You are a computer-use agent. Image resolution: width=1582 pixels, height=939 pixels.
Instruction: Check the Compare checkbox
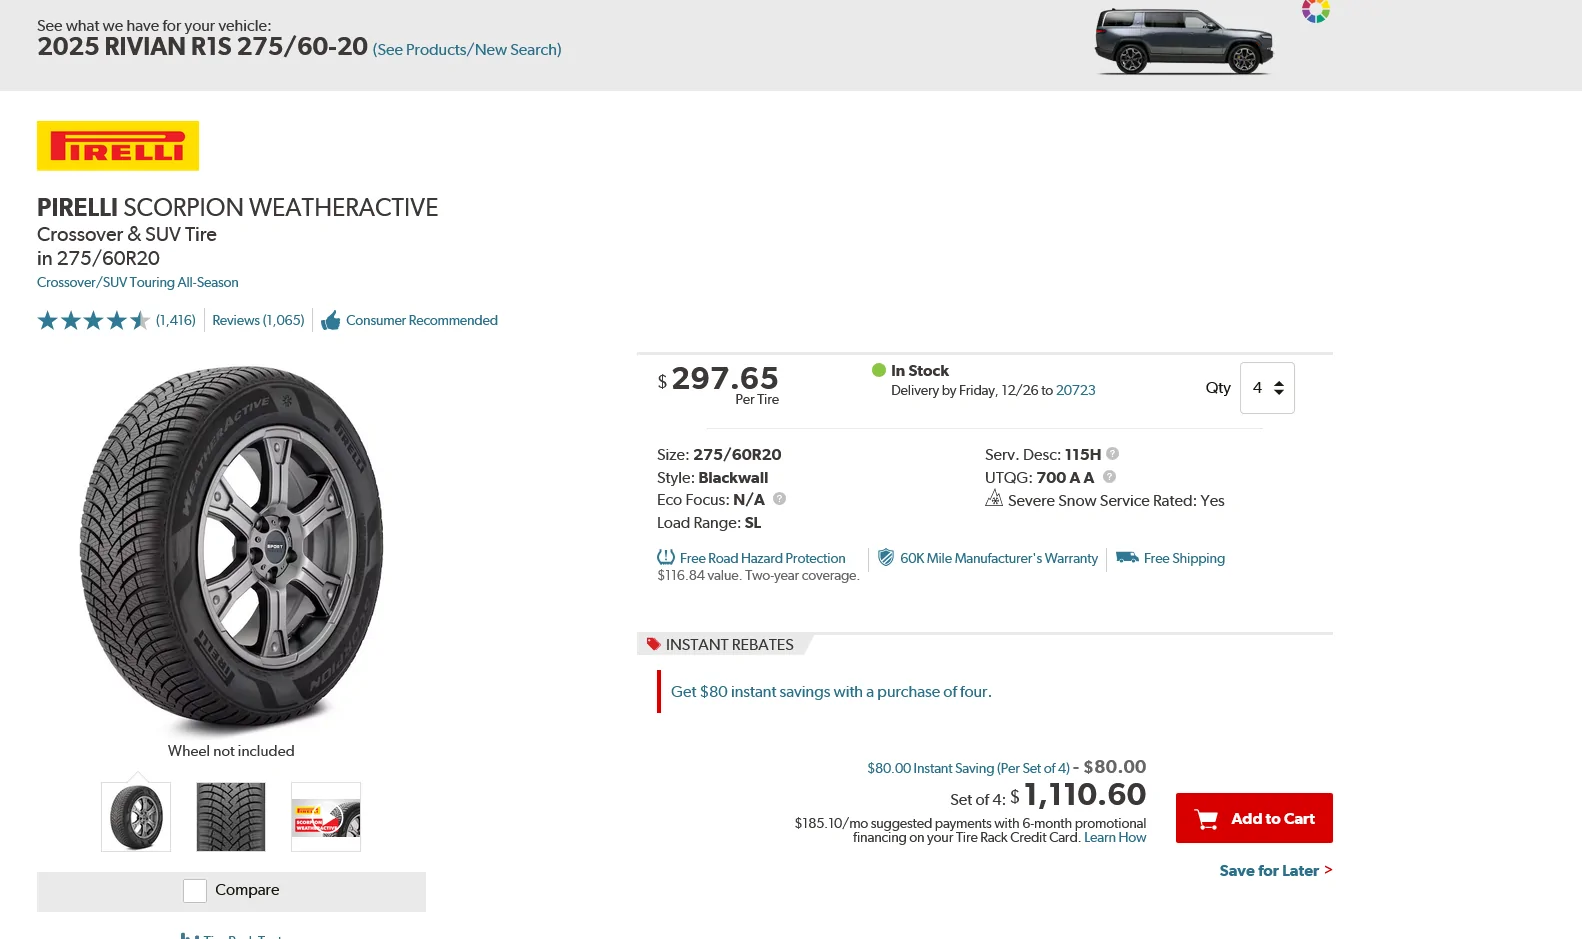click(195, 890)
